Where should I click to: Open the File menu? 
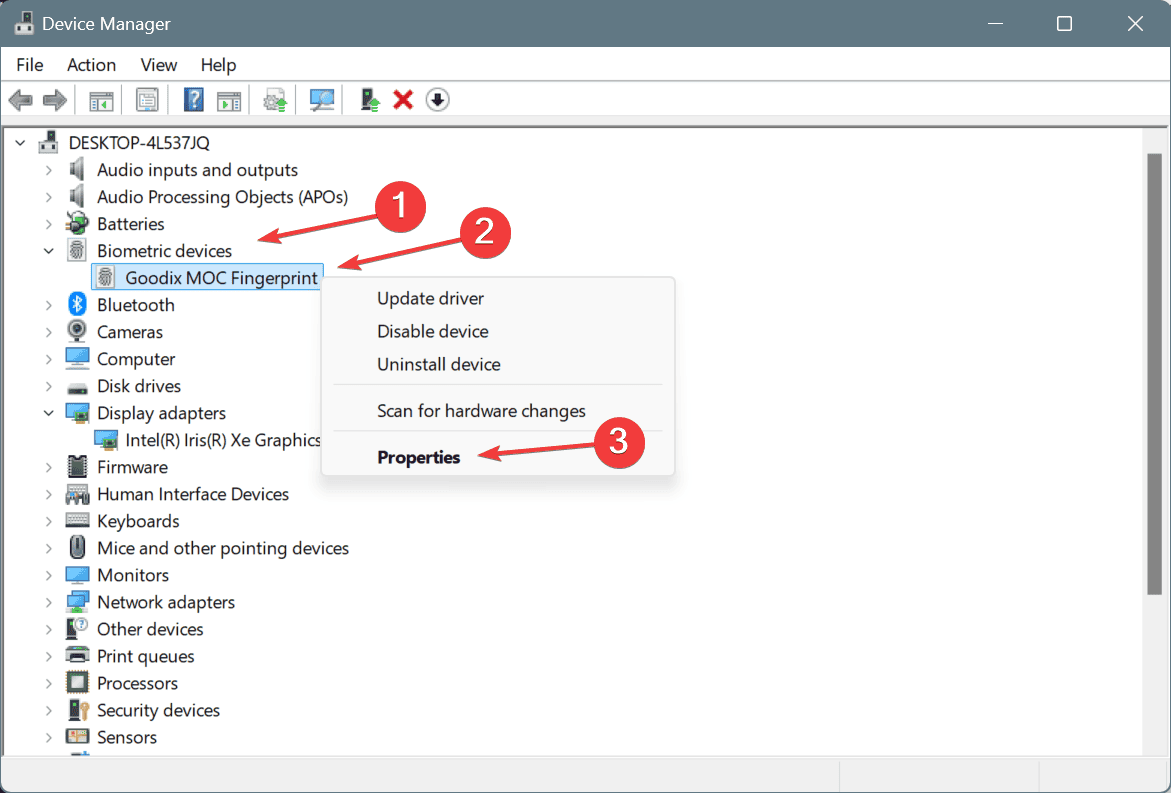[x=30, y=65]
